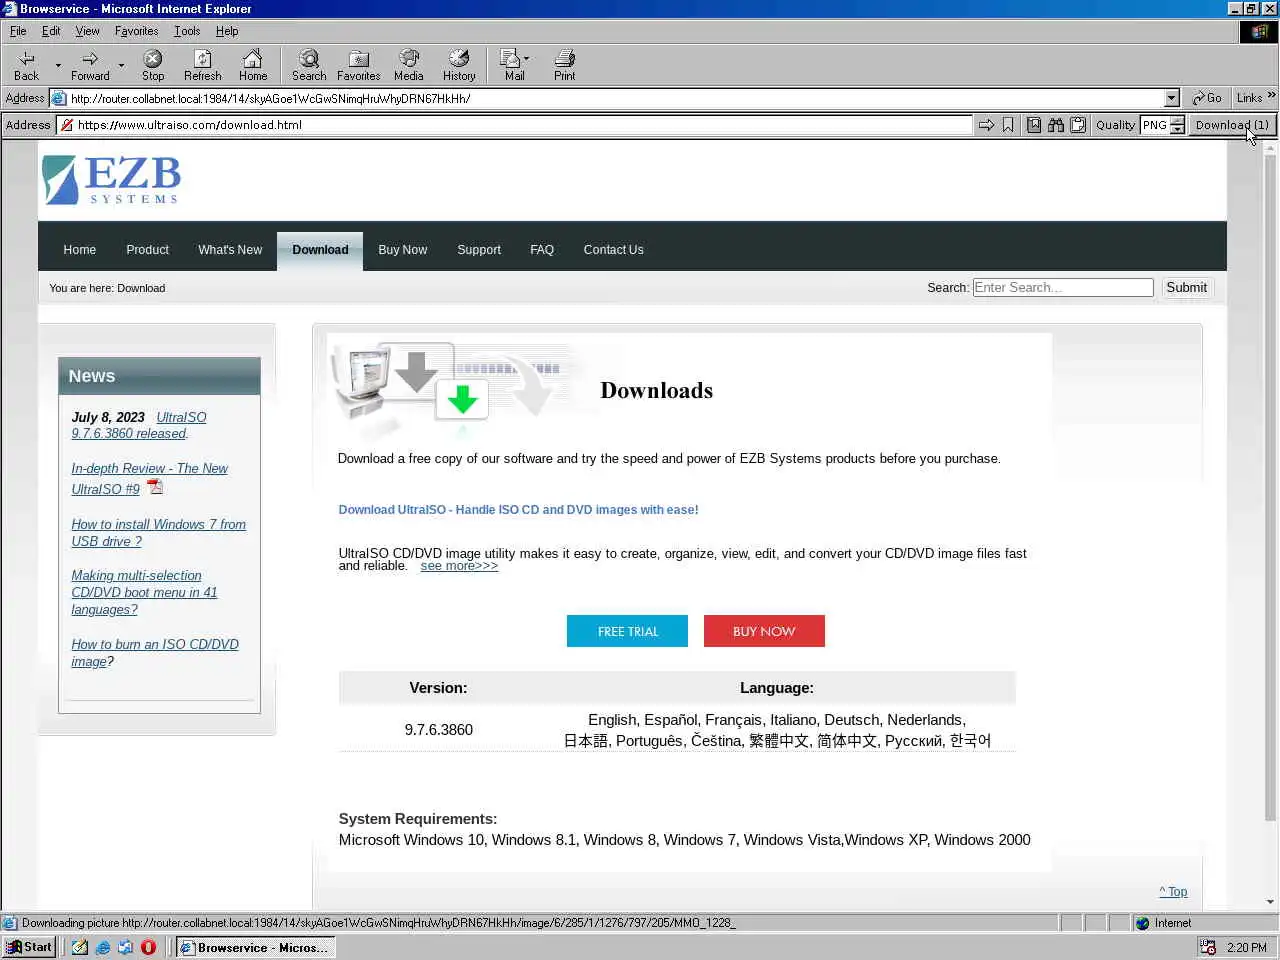Open the Media toolbar button

pyautogui.click(x=408, y=66)
